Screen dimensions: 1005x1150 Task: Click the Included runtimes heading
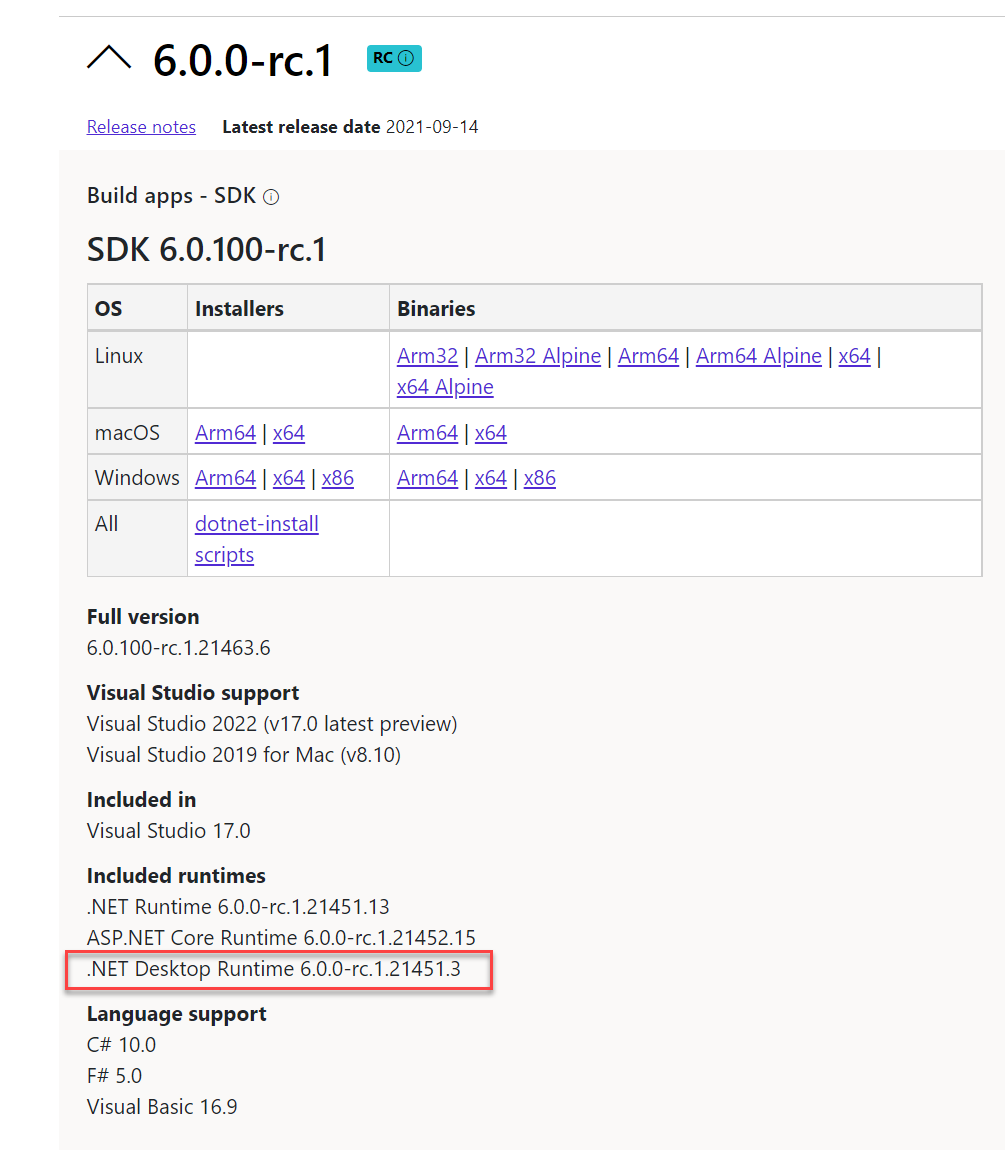click(x=176, y=876)
